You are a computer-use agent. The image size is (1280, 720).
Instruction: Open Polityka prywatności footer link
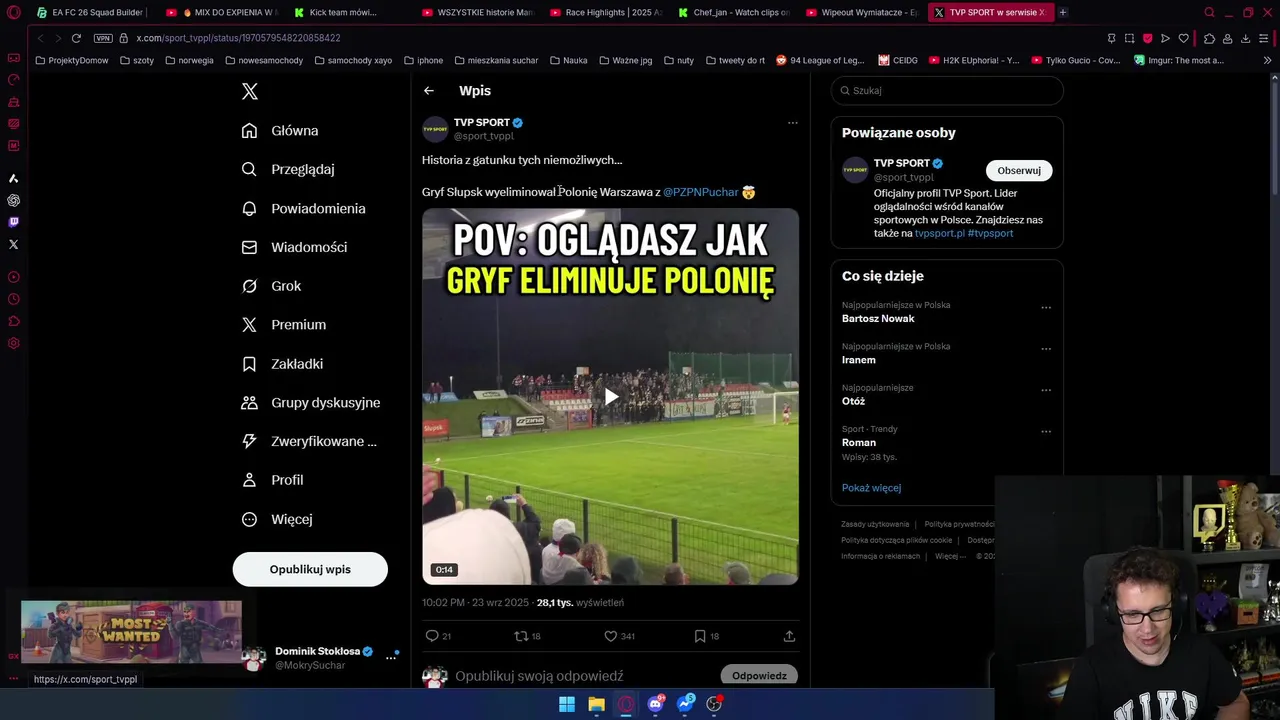point(959,524)
